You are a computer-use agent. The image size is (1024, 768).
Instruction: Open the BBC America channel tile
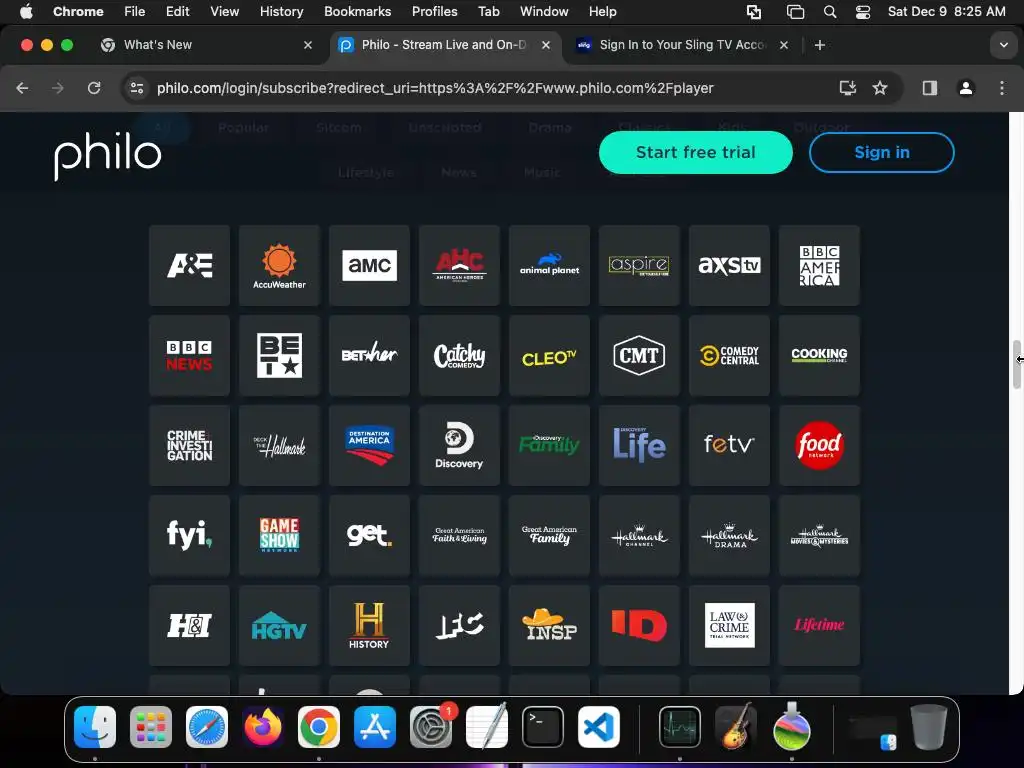pyautogui.click(x=820, y=265)
